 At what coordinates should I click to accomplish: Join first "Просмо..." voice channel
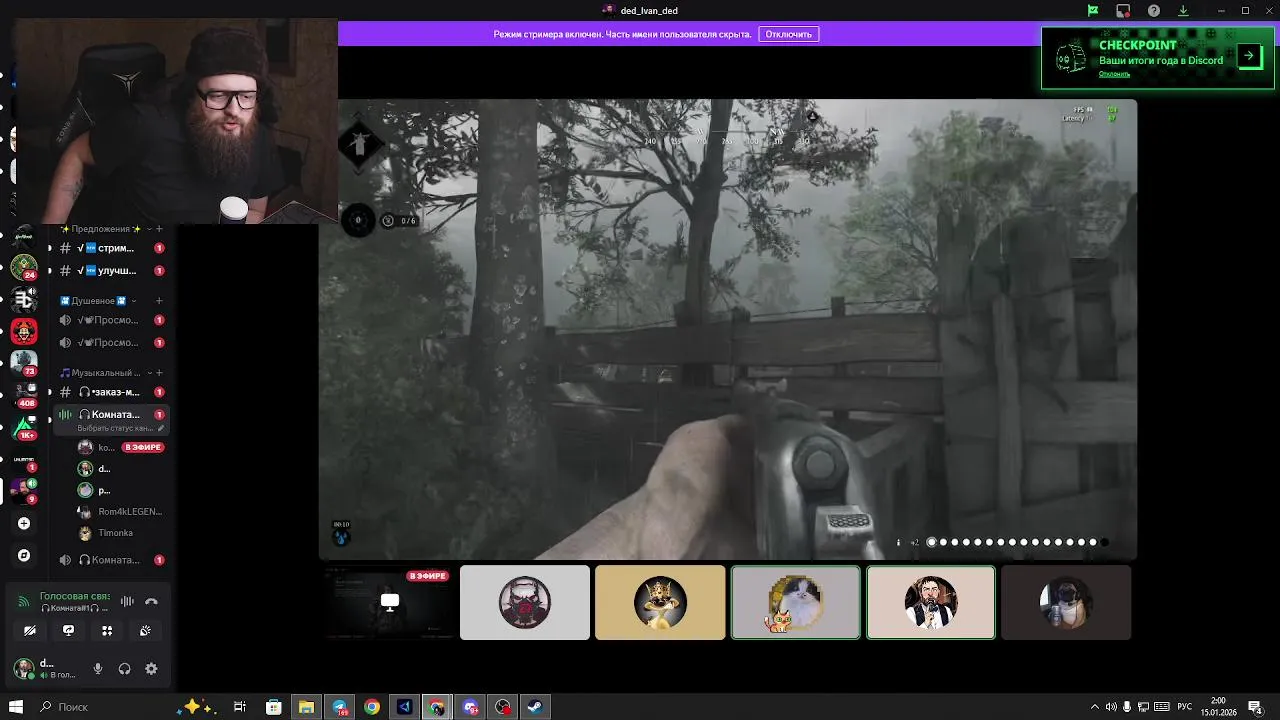pyautogui.click(x=110, y=320)
